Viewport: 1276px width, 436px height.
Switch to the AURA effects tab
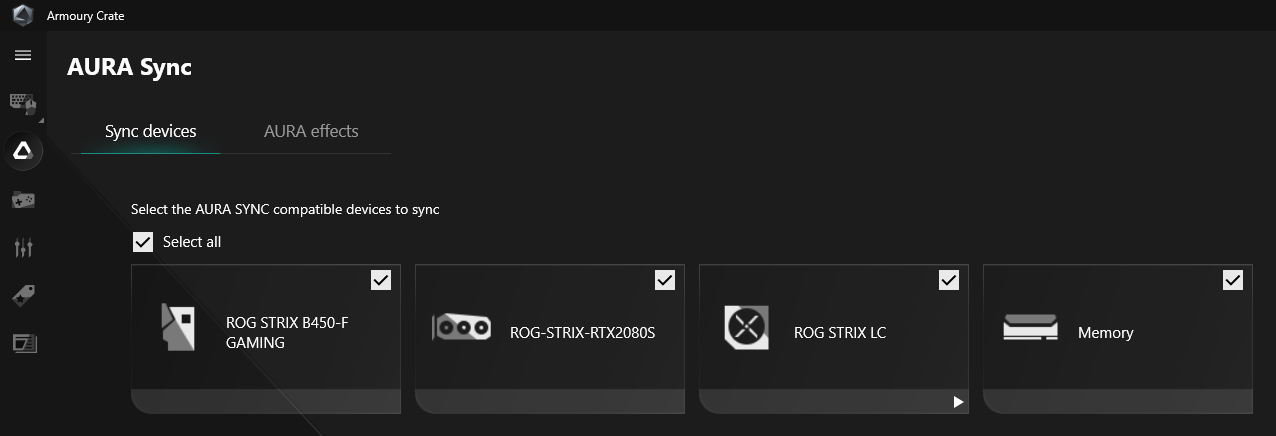[x=311, y=131]
